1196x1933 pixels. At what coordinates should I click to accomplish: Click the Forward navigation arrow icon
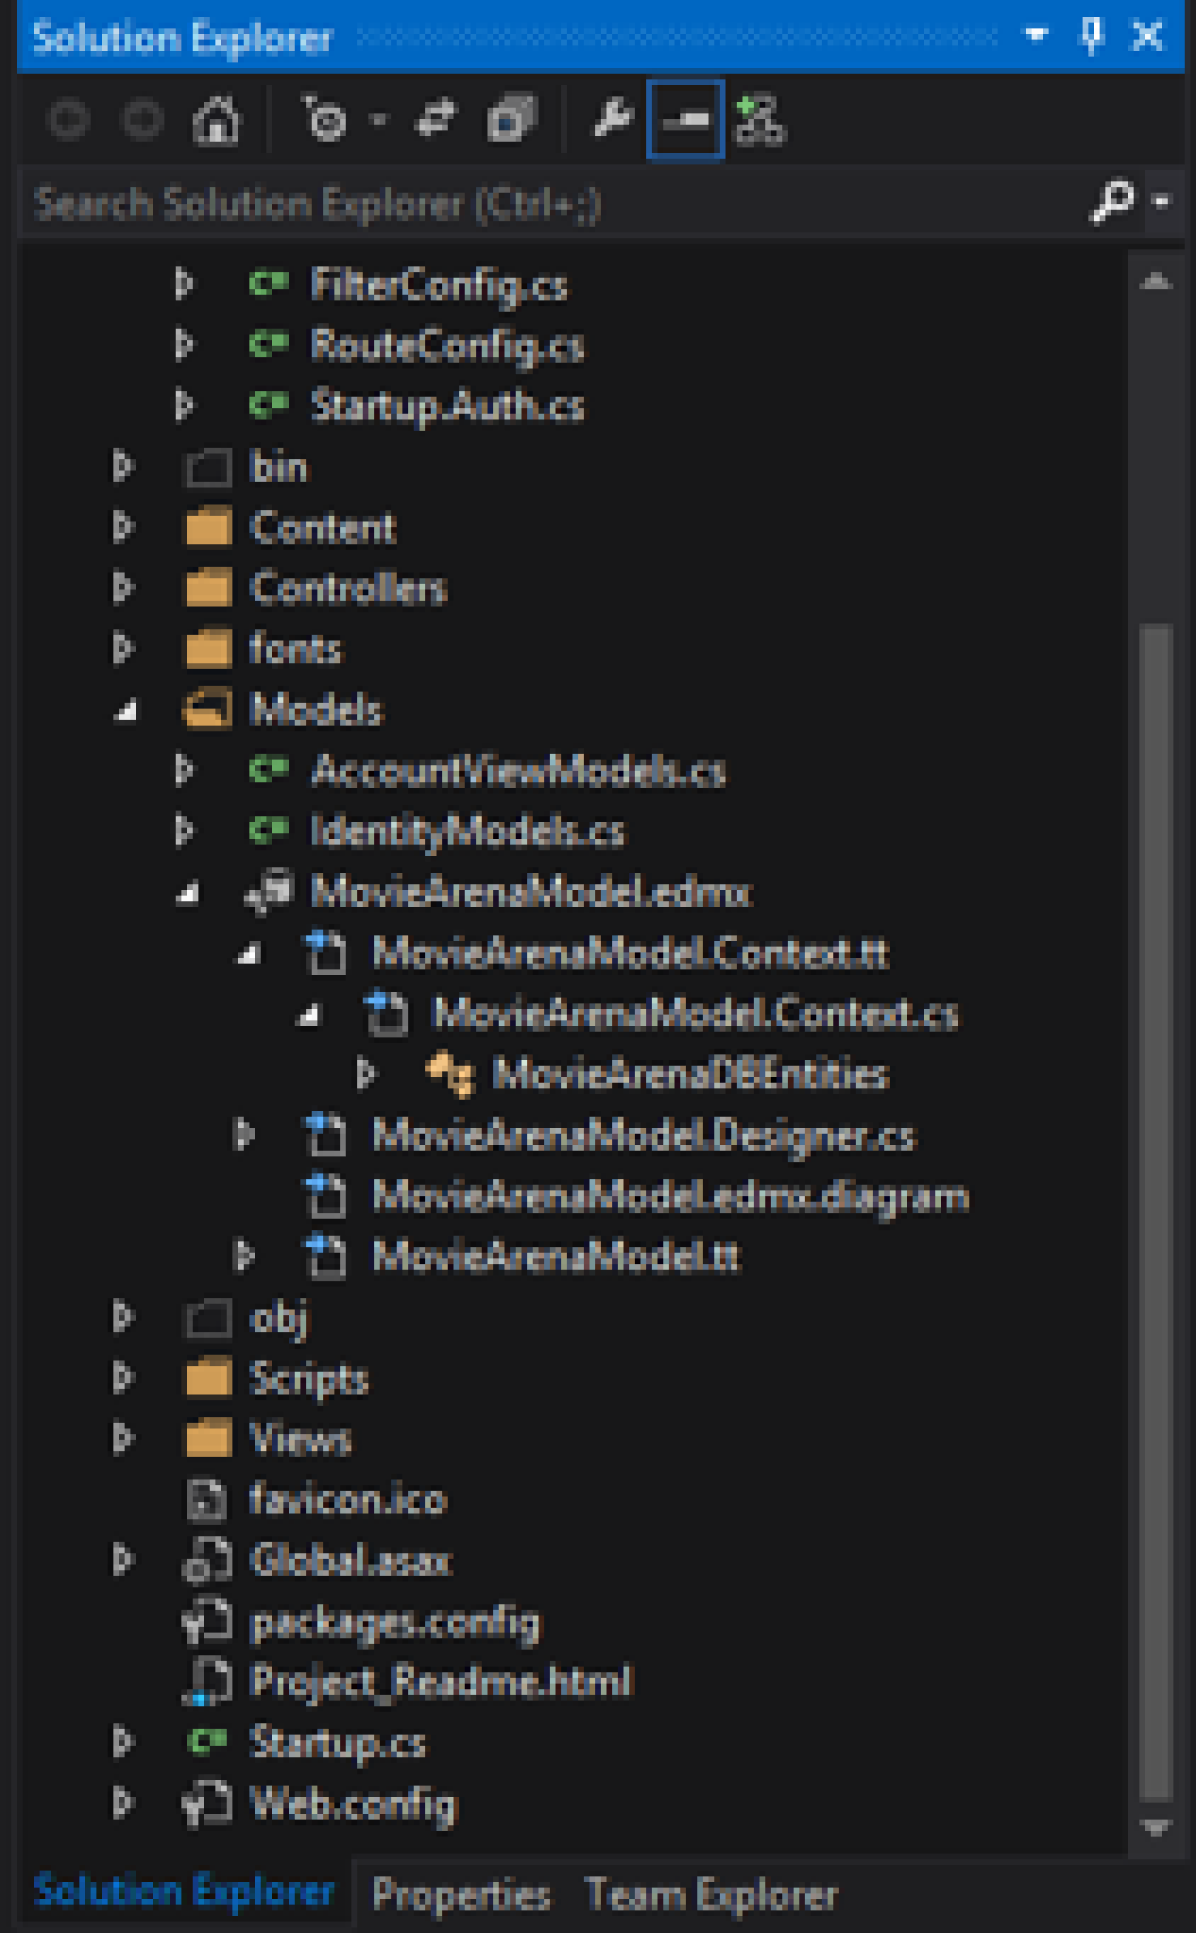[x=142, y=122]
